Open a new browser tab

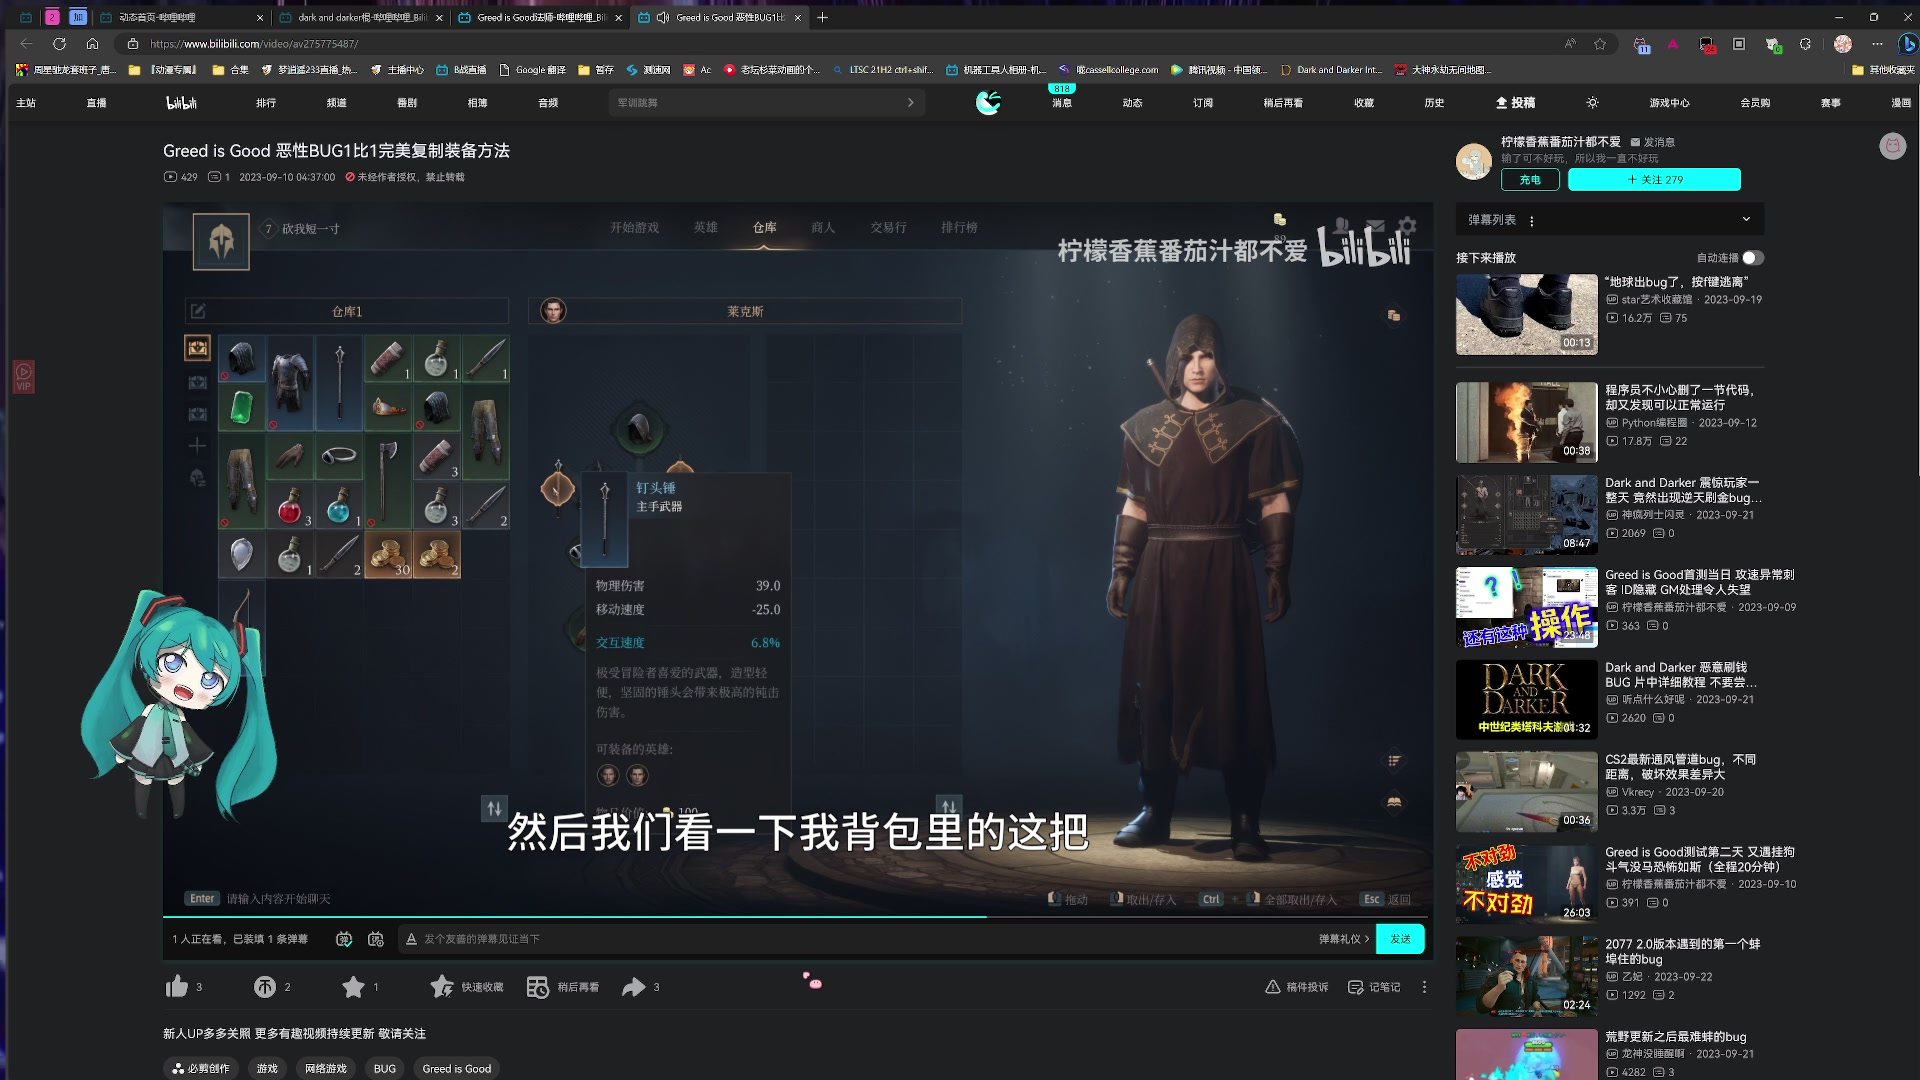pos(822,17)
